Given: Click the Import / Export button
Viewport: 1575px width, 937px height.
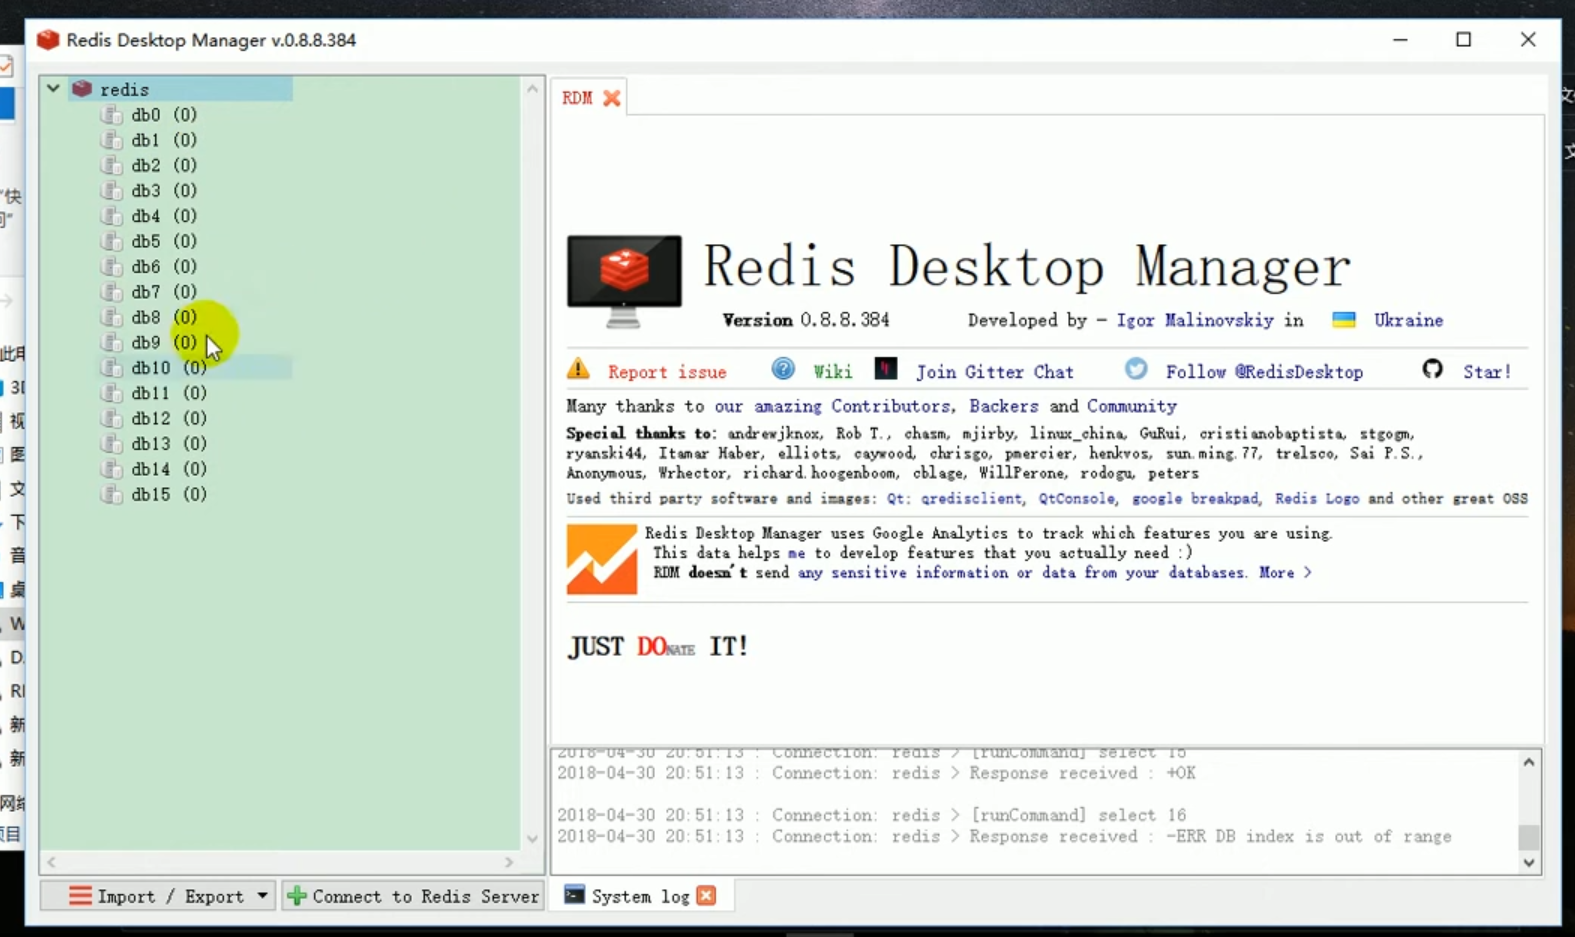Looking at the screenshot, I should [157, 896].
